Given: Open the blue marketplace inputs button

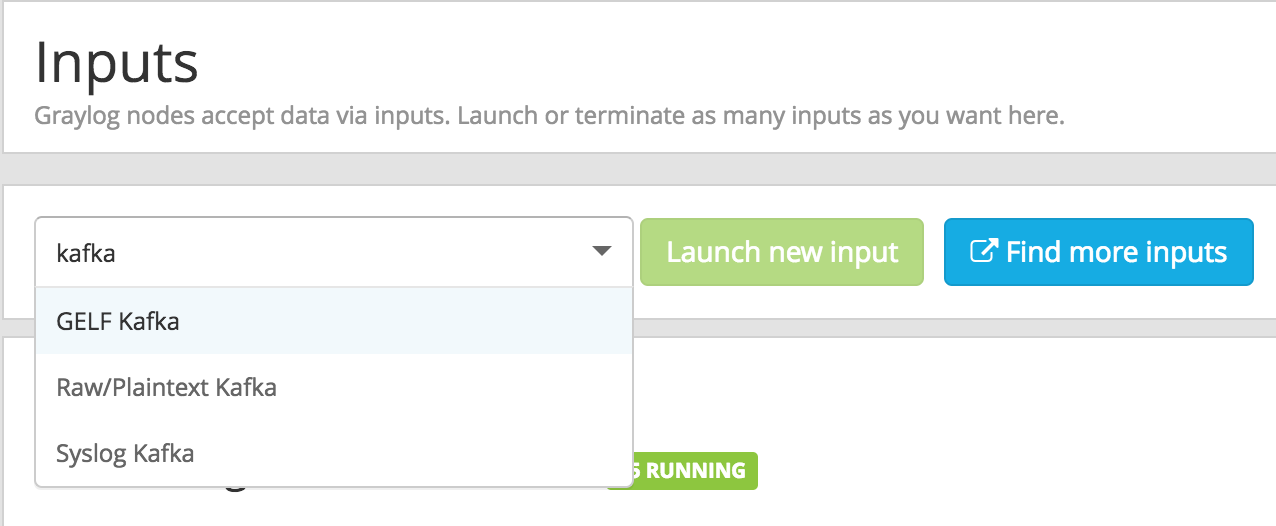Looking at the screenshot, I should click(1098, 252).
